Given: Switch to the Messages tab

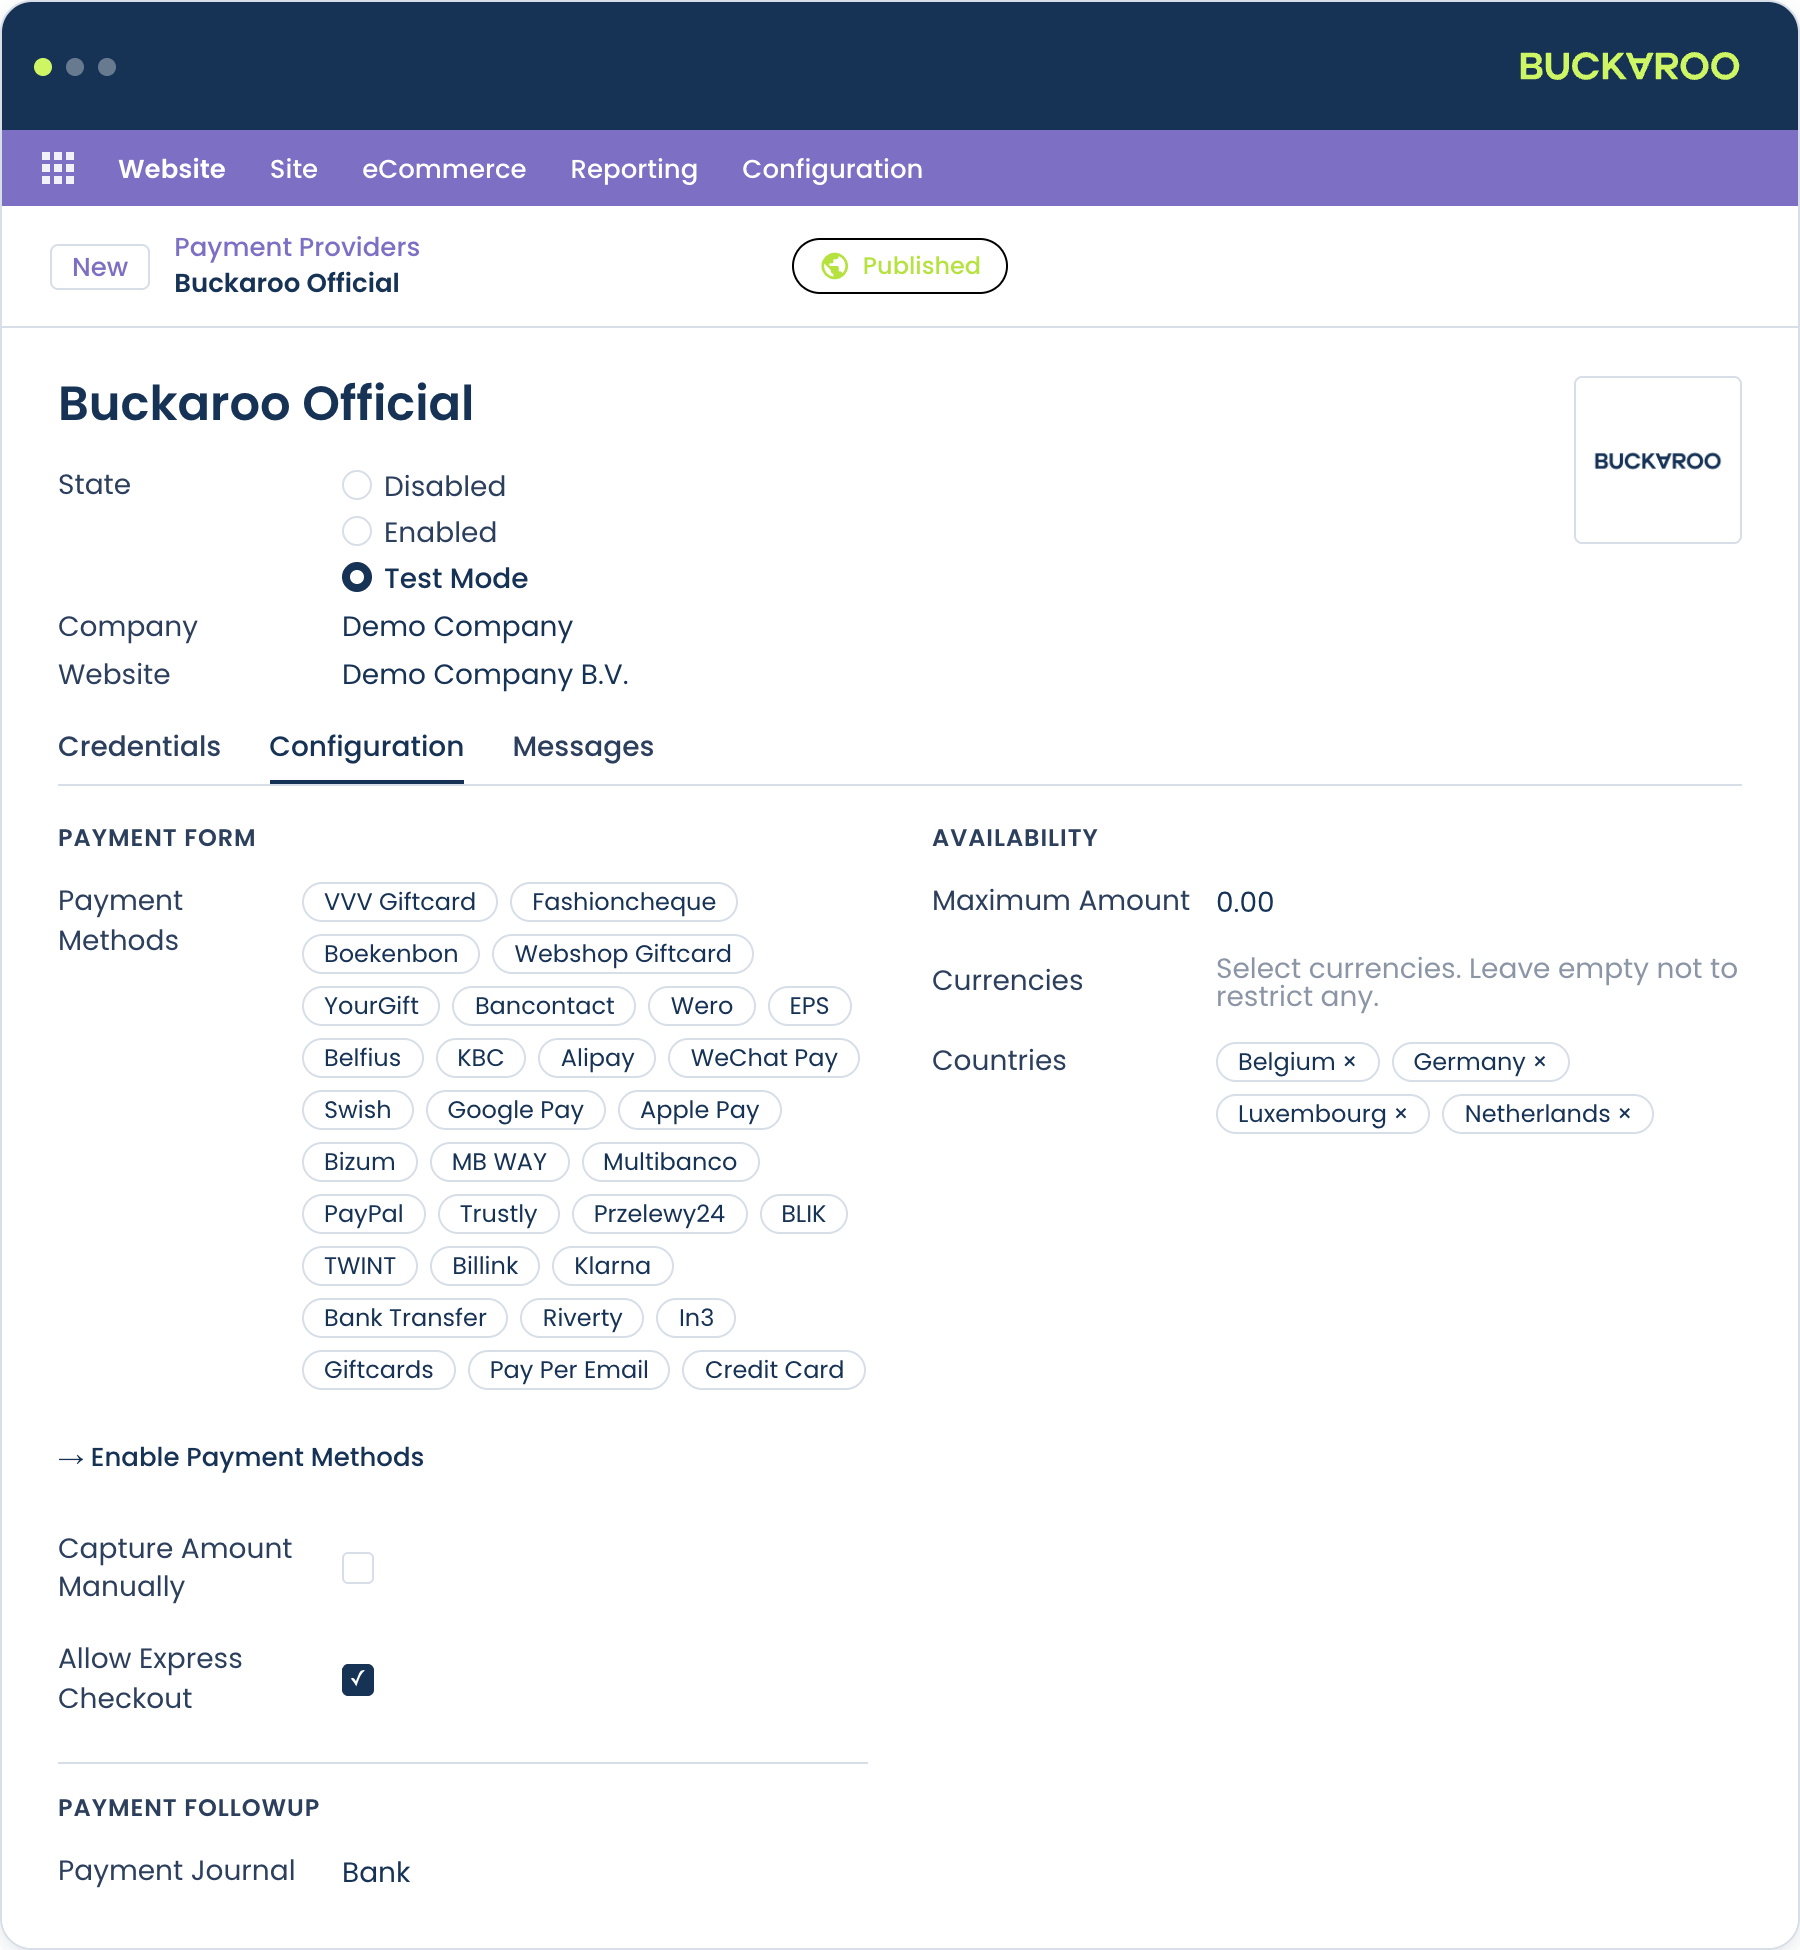Looking at the screenshot, I should [583, 747].
